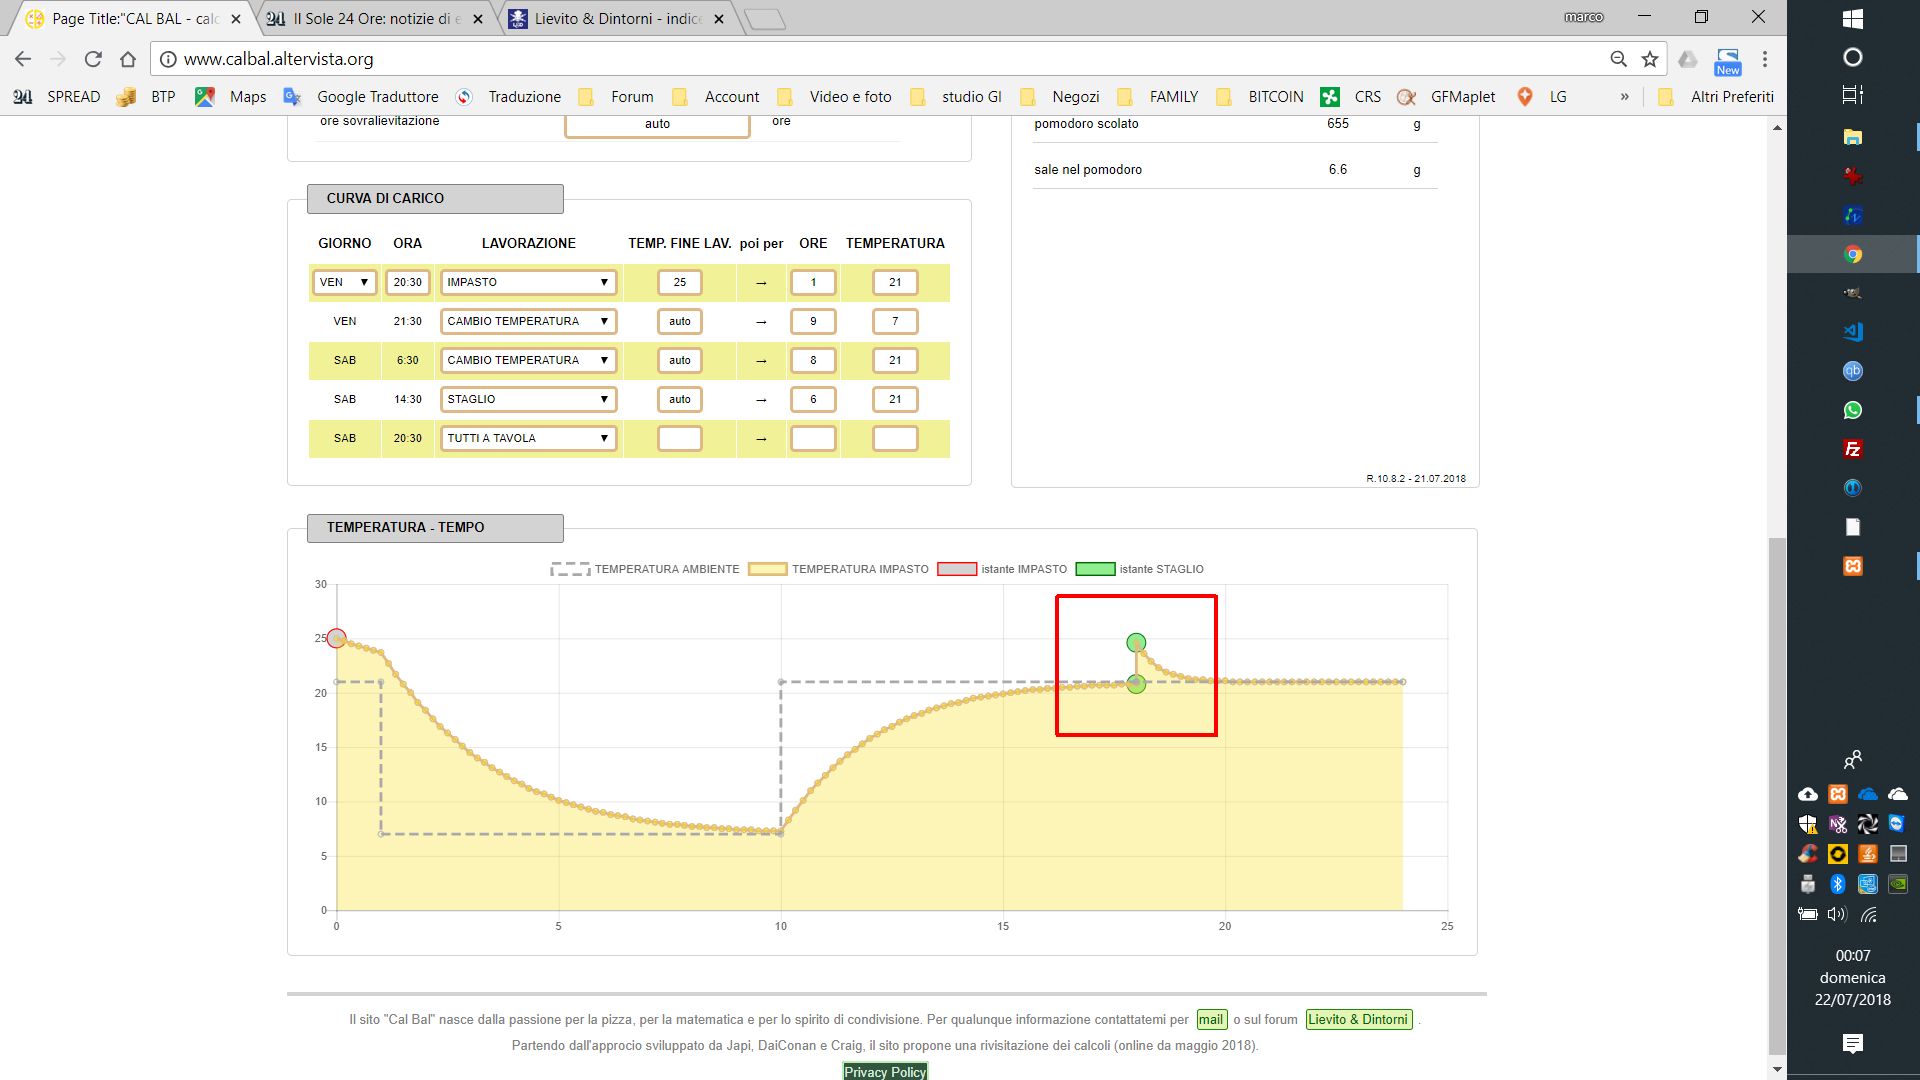Viewport: 1920px width, 1080px height.
Task: Close the Il Sole 24 Ore tab
Action: click(x=477, y=19)
